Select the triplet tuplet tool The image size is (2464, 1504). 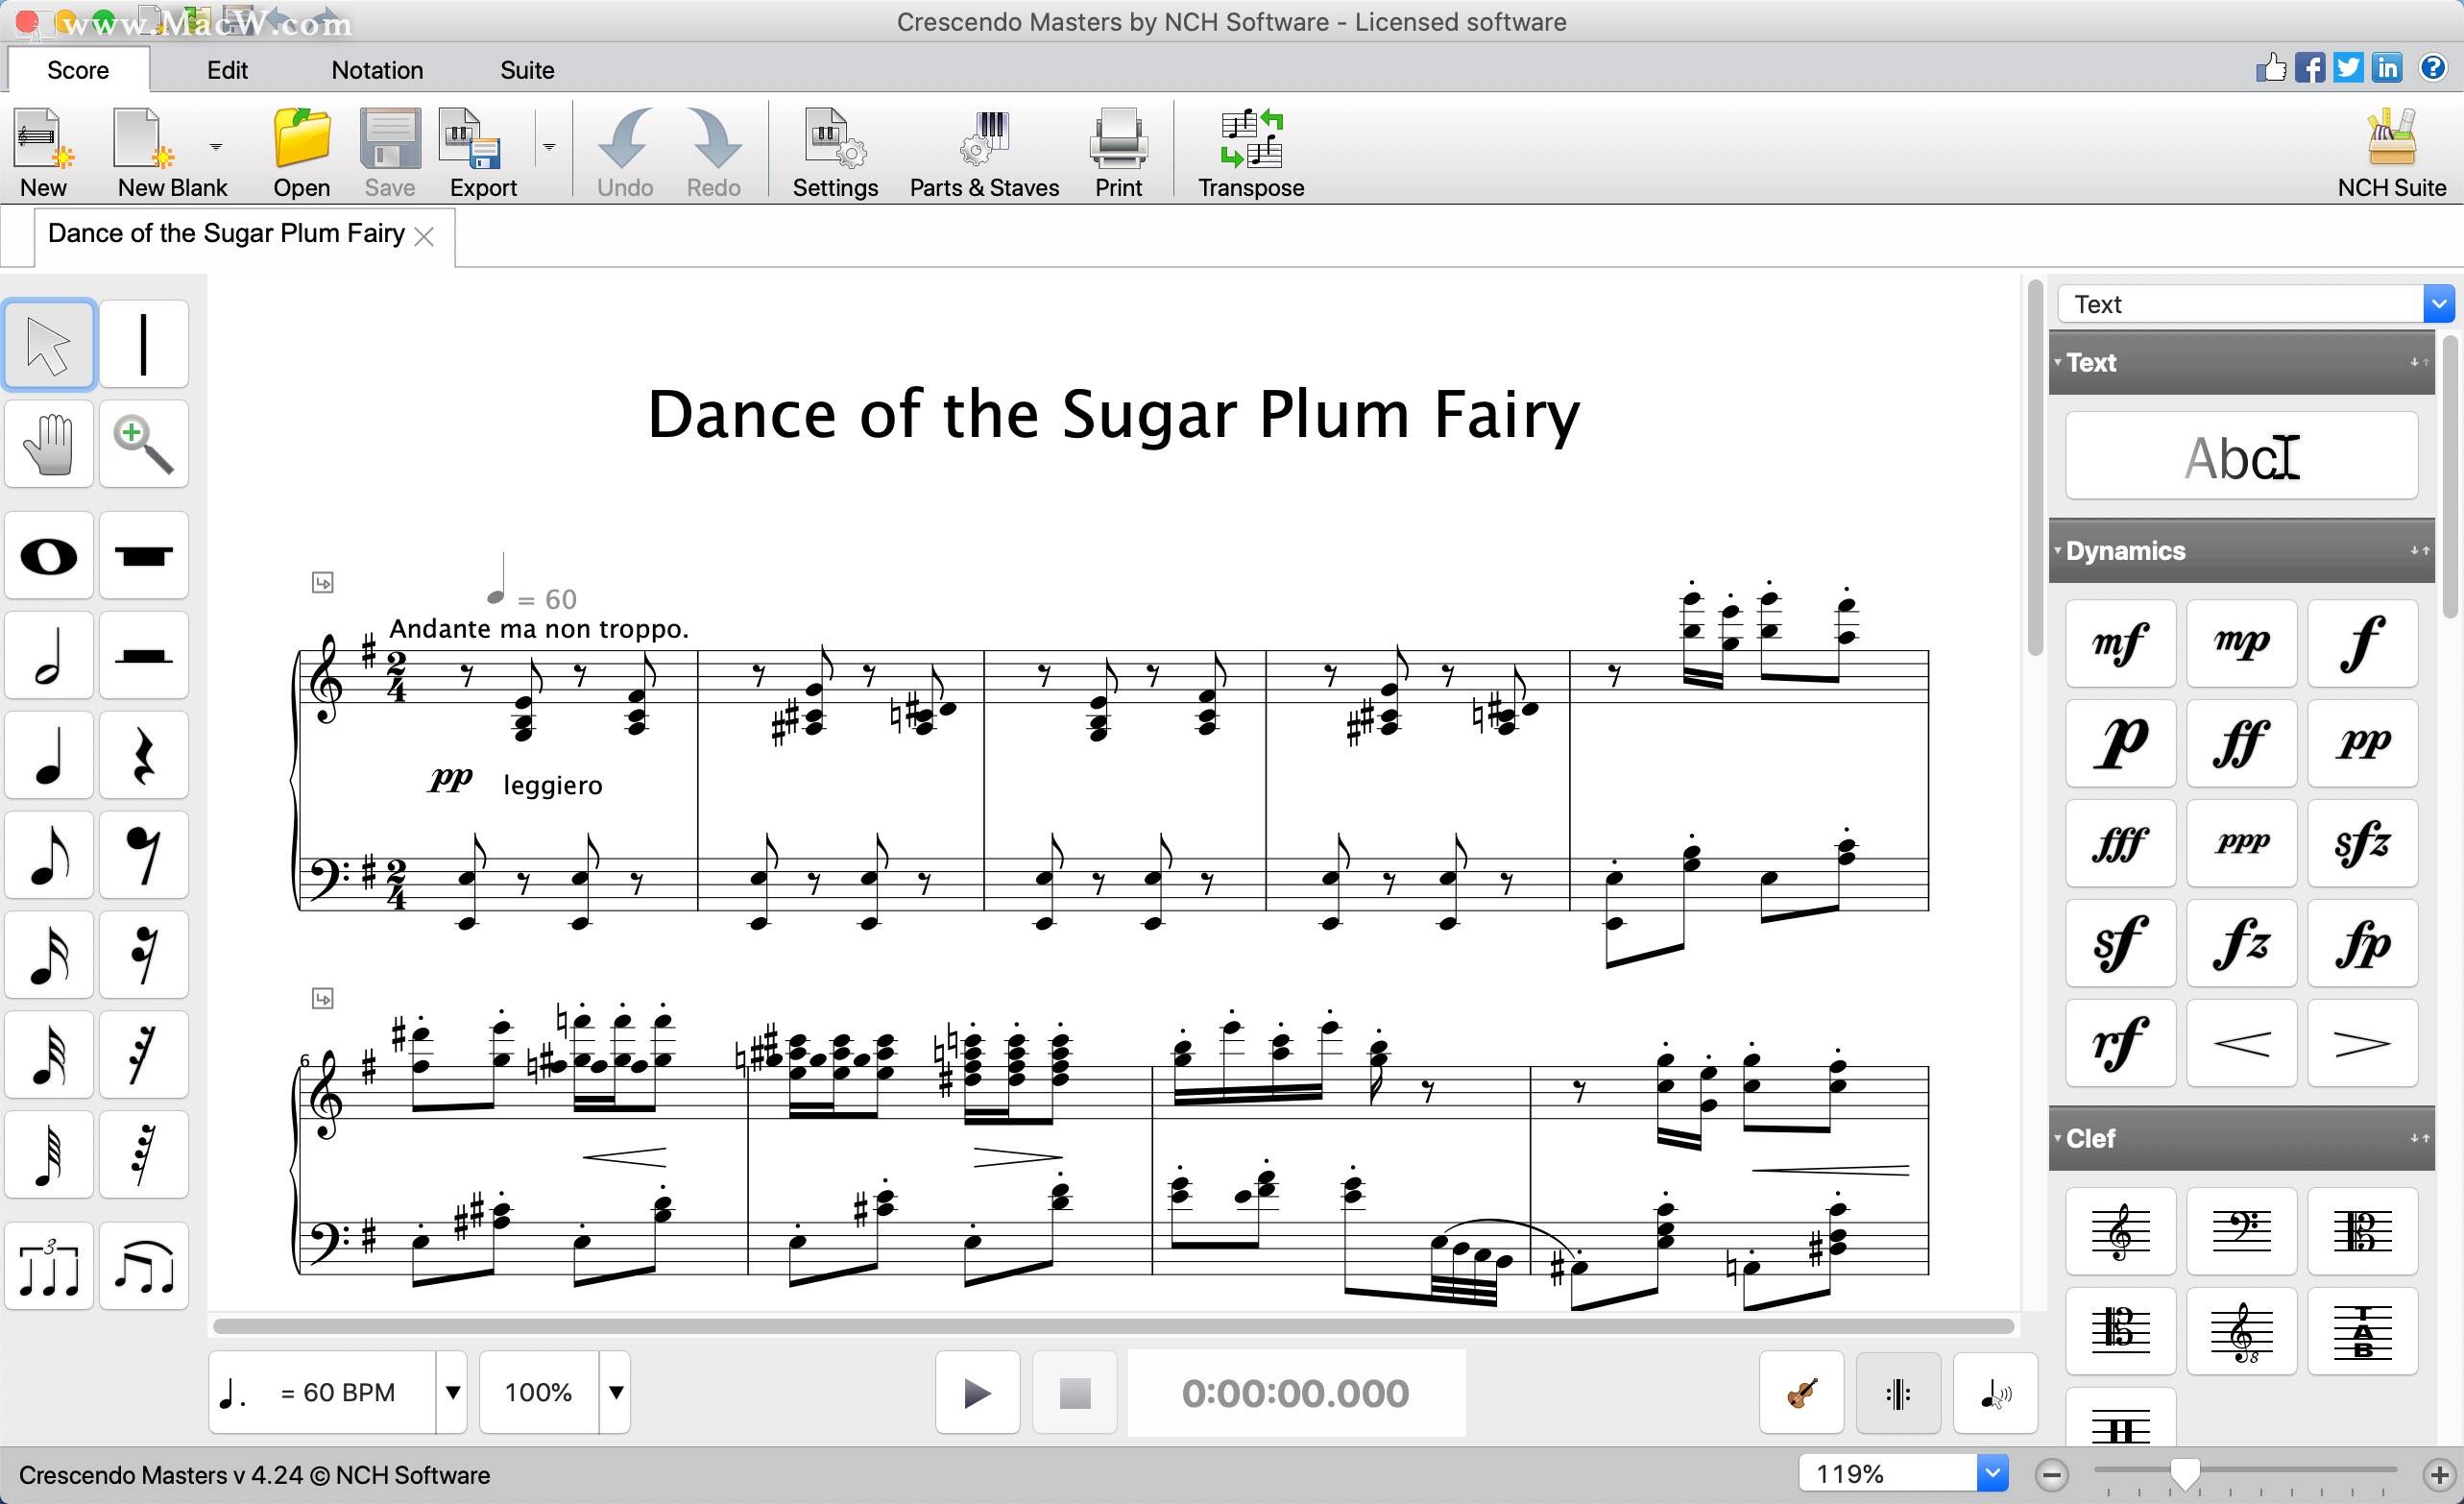(x=49, y=1266)
